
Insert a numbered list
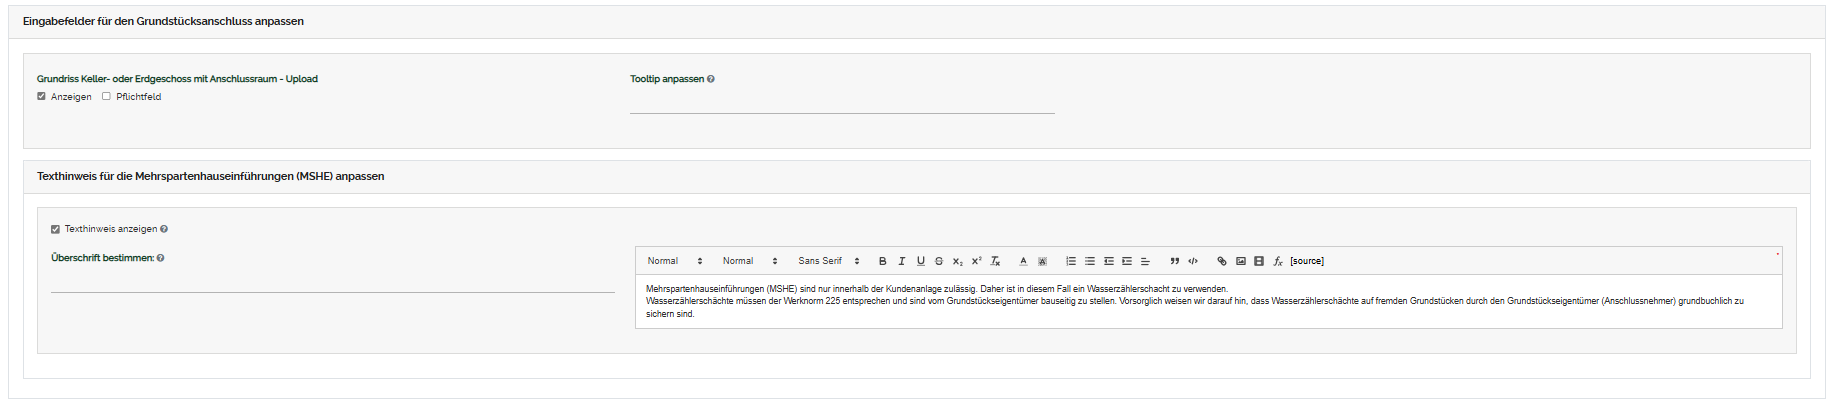(x=1071, y=261)
